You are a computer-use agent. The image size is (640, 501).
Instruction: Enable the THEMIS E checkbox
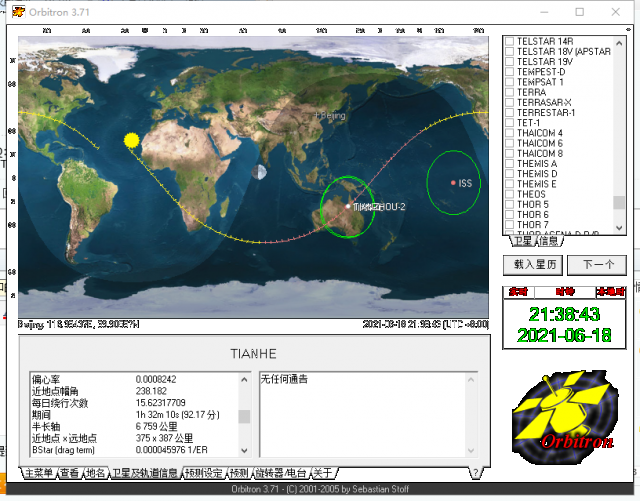509,184
